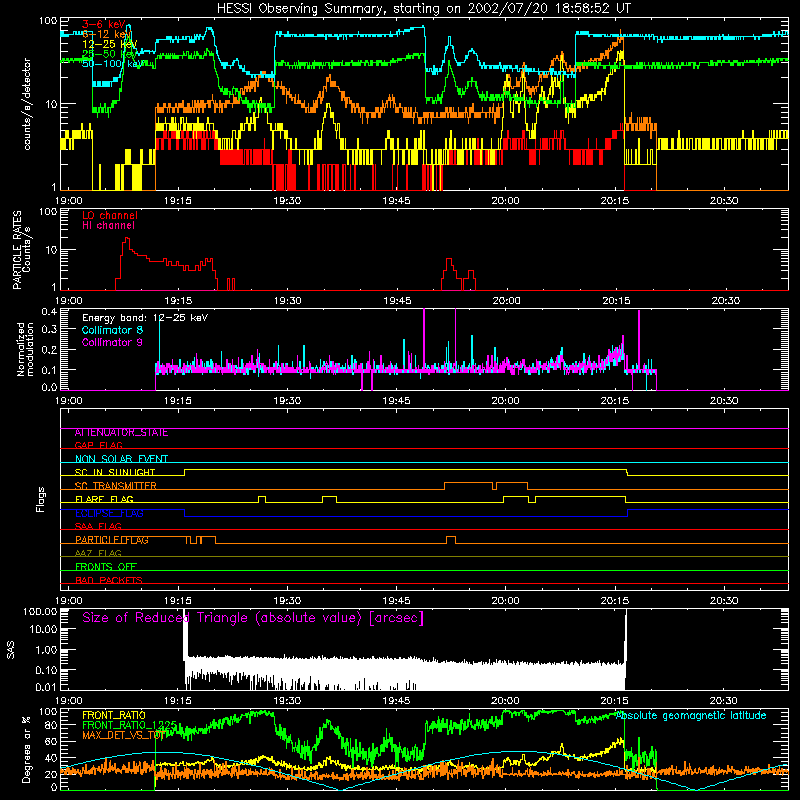
Task: Select the Collimator 9 legend entry
Action: pos(112,342)
